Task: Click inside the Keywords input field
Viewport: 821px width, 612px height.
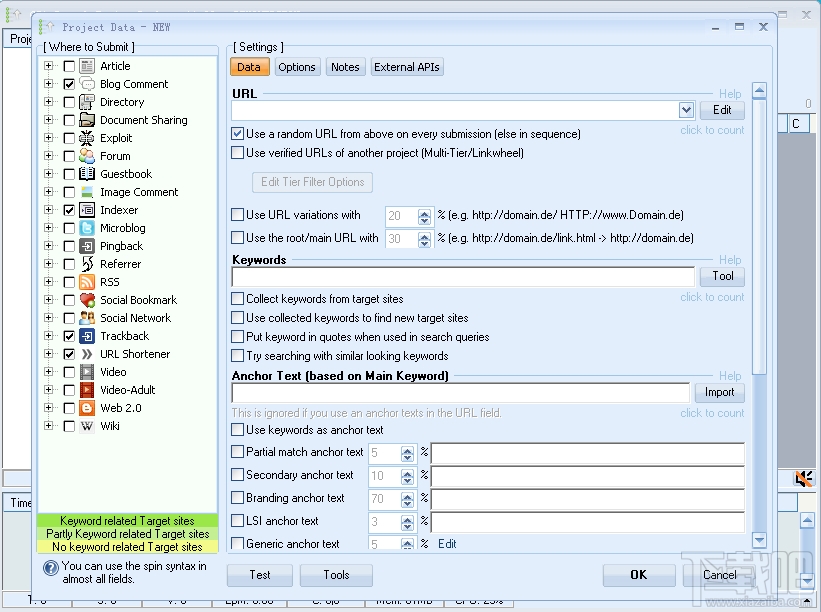Action: click(x=460, y=277)
